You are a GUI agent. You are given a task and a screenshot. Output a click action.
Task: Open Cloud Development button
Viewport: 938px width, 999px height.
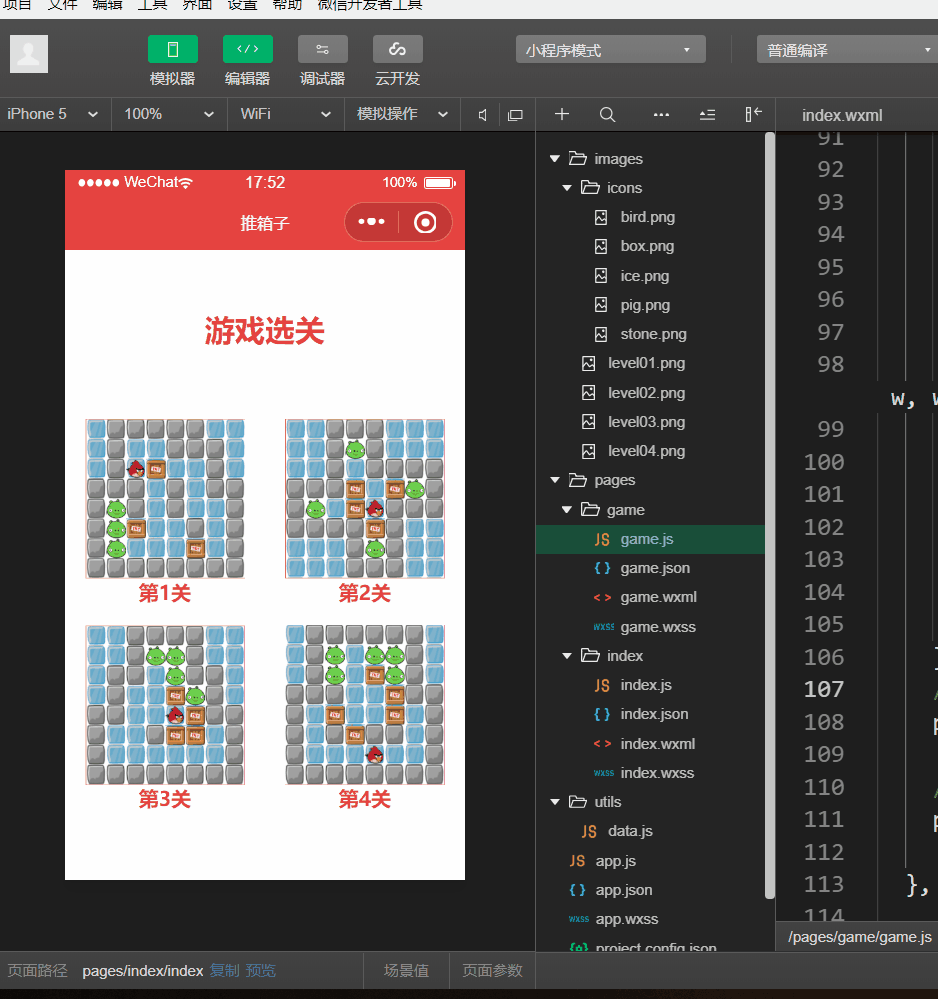tap(398, 50)
